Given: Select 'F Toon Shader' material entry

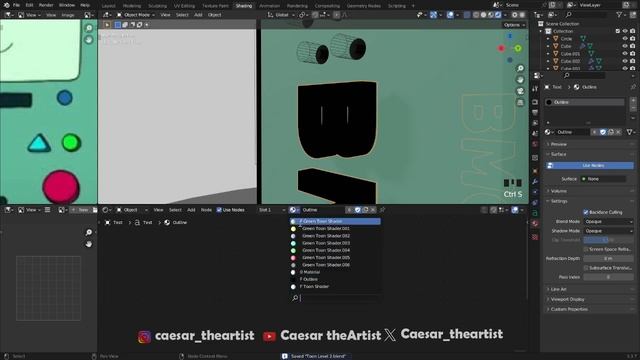Looking at the screenshot, I should point(335,287).
